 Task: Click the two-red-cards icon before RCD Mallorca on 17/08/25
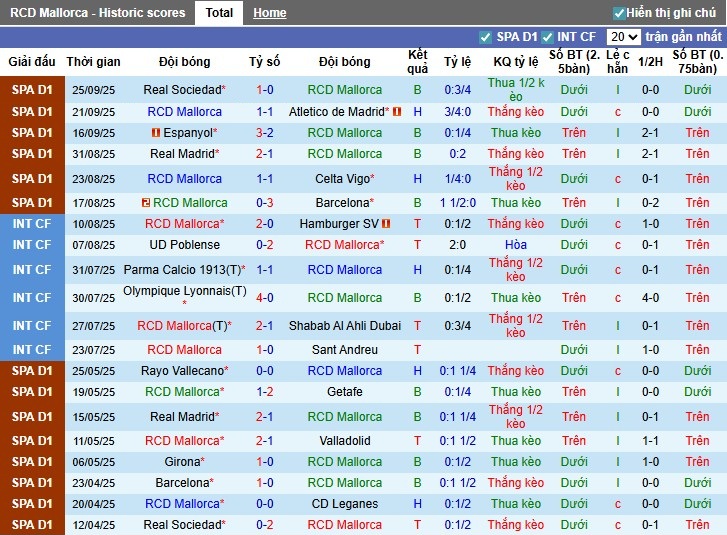(x=146, y=203)
